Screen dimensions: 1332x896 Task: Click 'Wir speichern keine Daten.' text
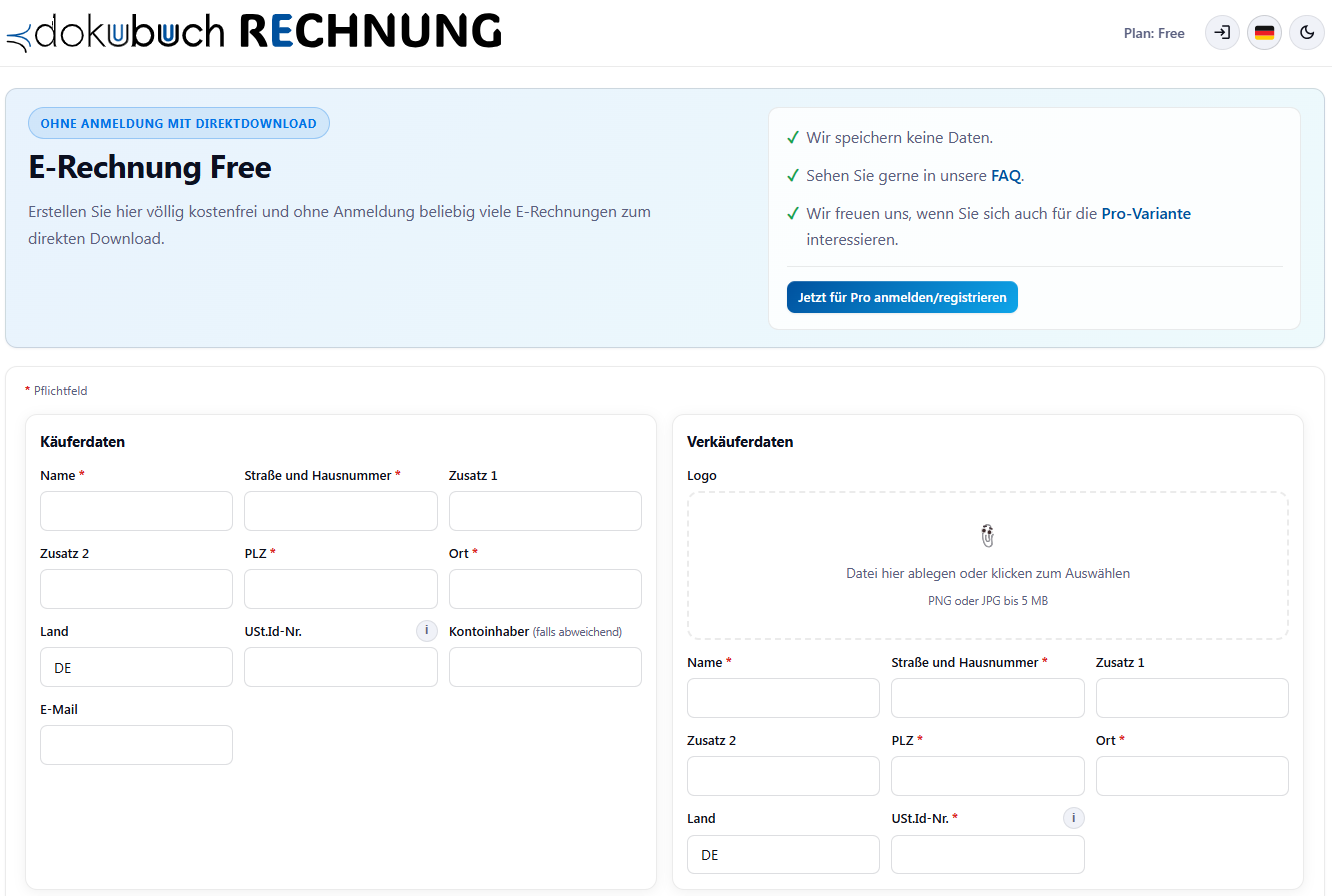(900, 138)
